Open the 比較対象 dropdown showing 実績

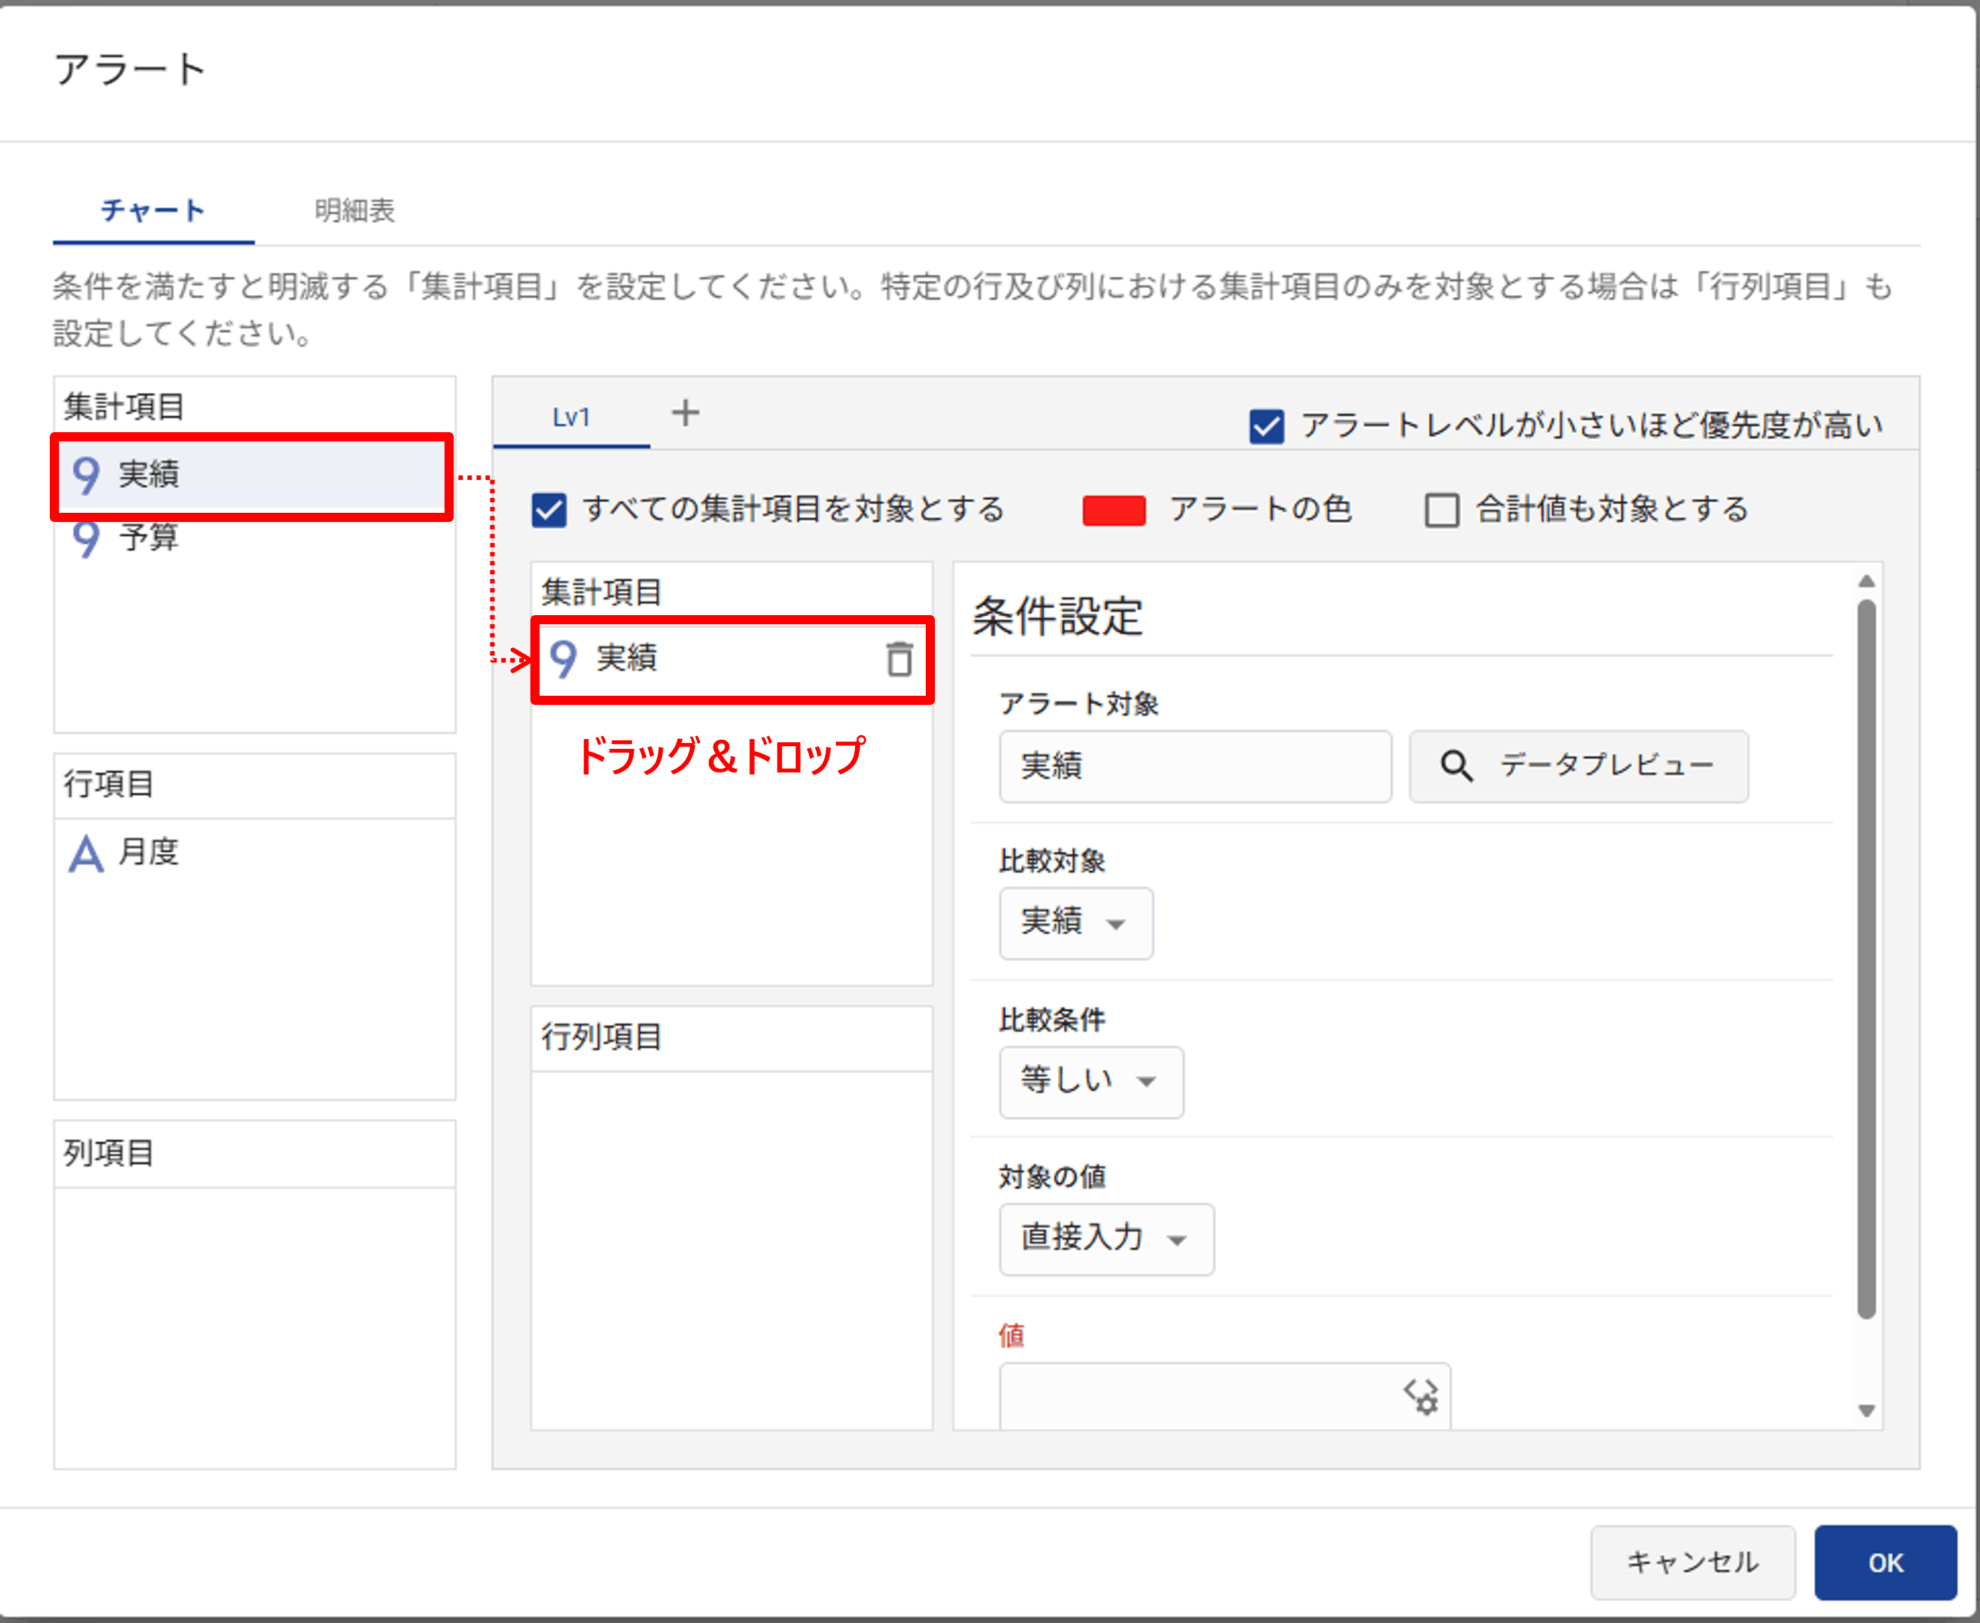1075,922
